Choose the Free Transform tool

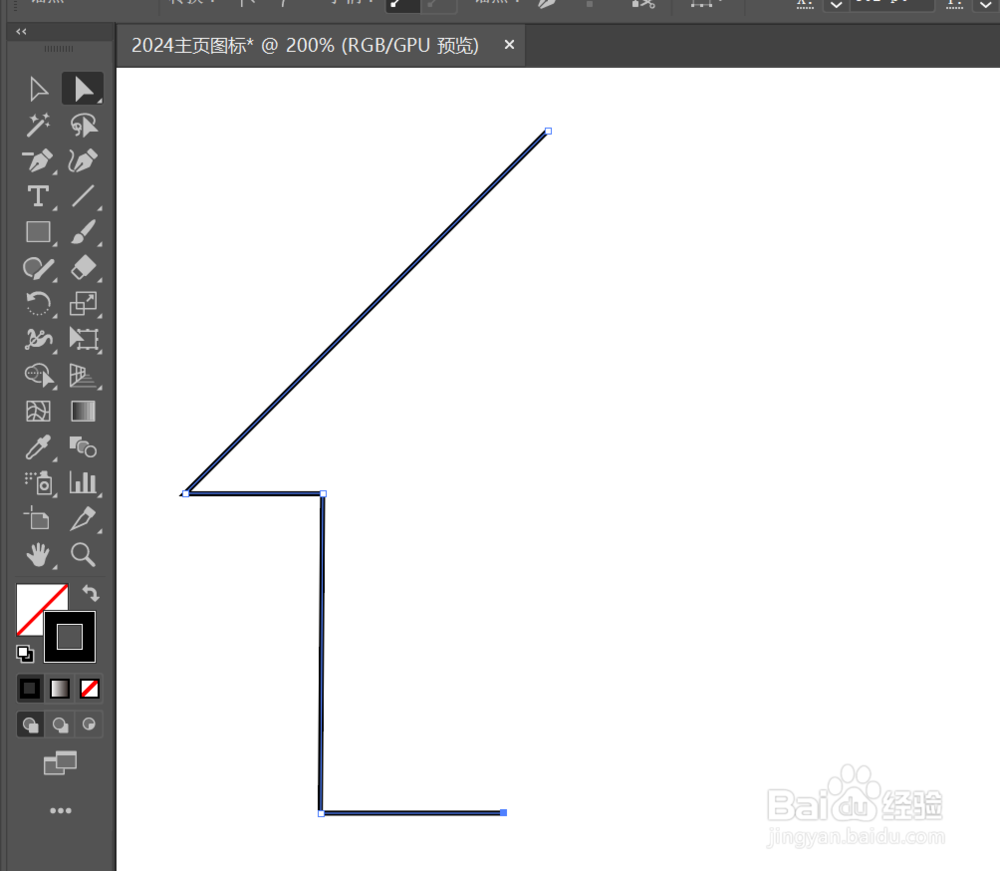coord(83,339)
